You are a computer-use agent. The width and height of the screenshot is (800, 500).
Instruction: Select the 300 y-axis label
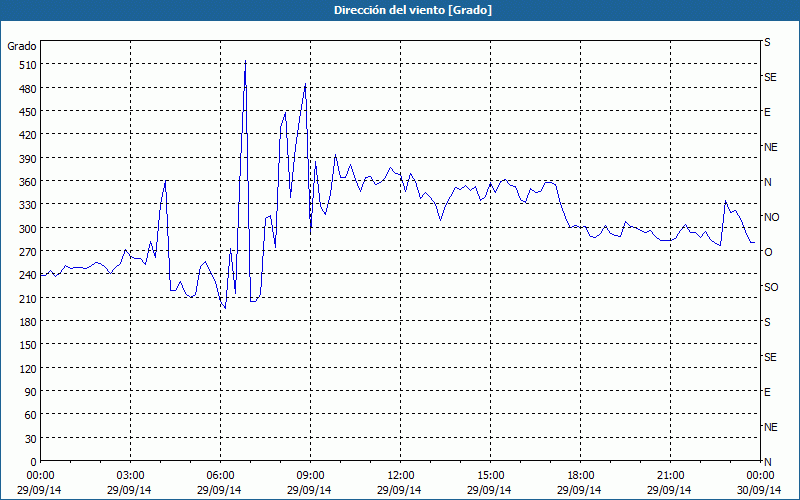(28, 229)
